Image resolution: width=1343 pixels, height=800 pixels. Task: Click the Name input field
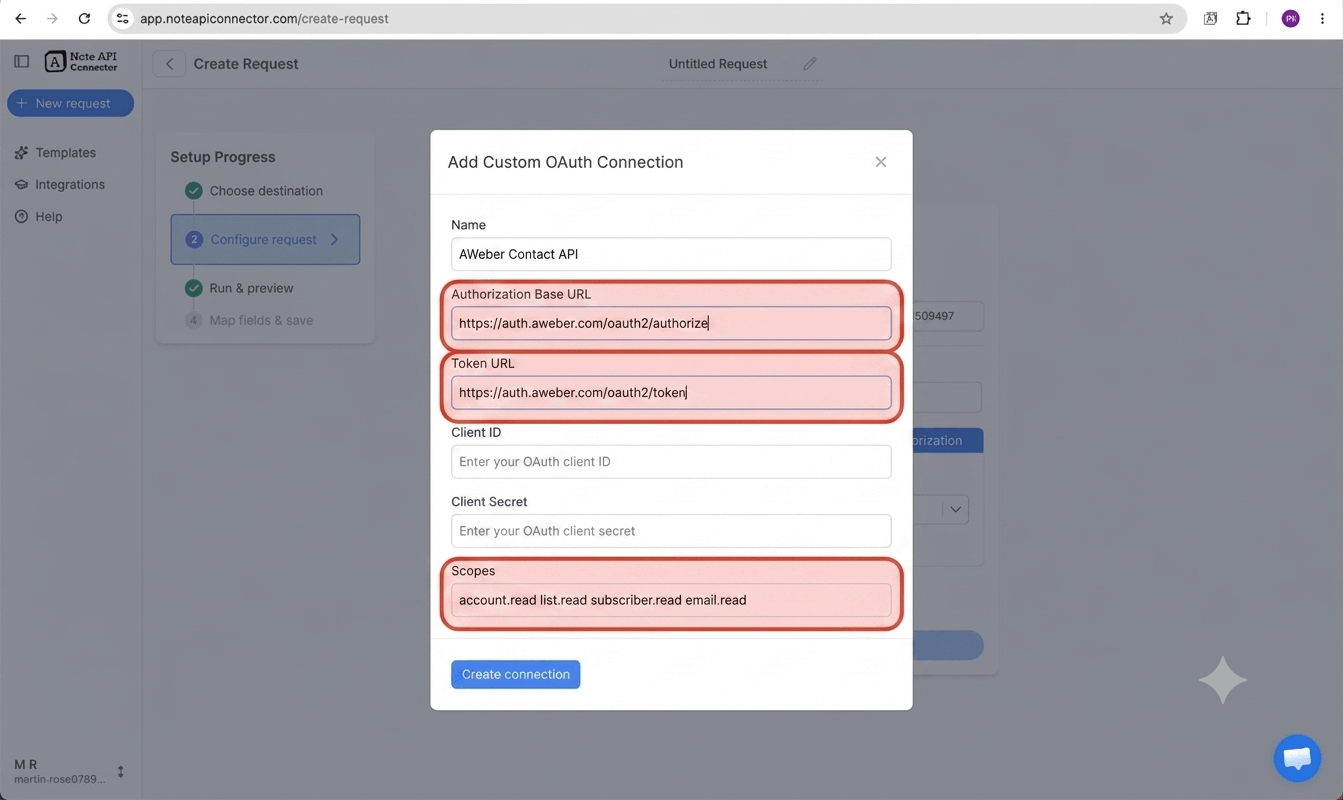[671, 254]
